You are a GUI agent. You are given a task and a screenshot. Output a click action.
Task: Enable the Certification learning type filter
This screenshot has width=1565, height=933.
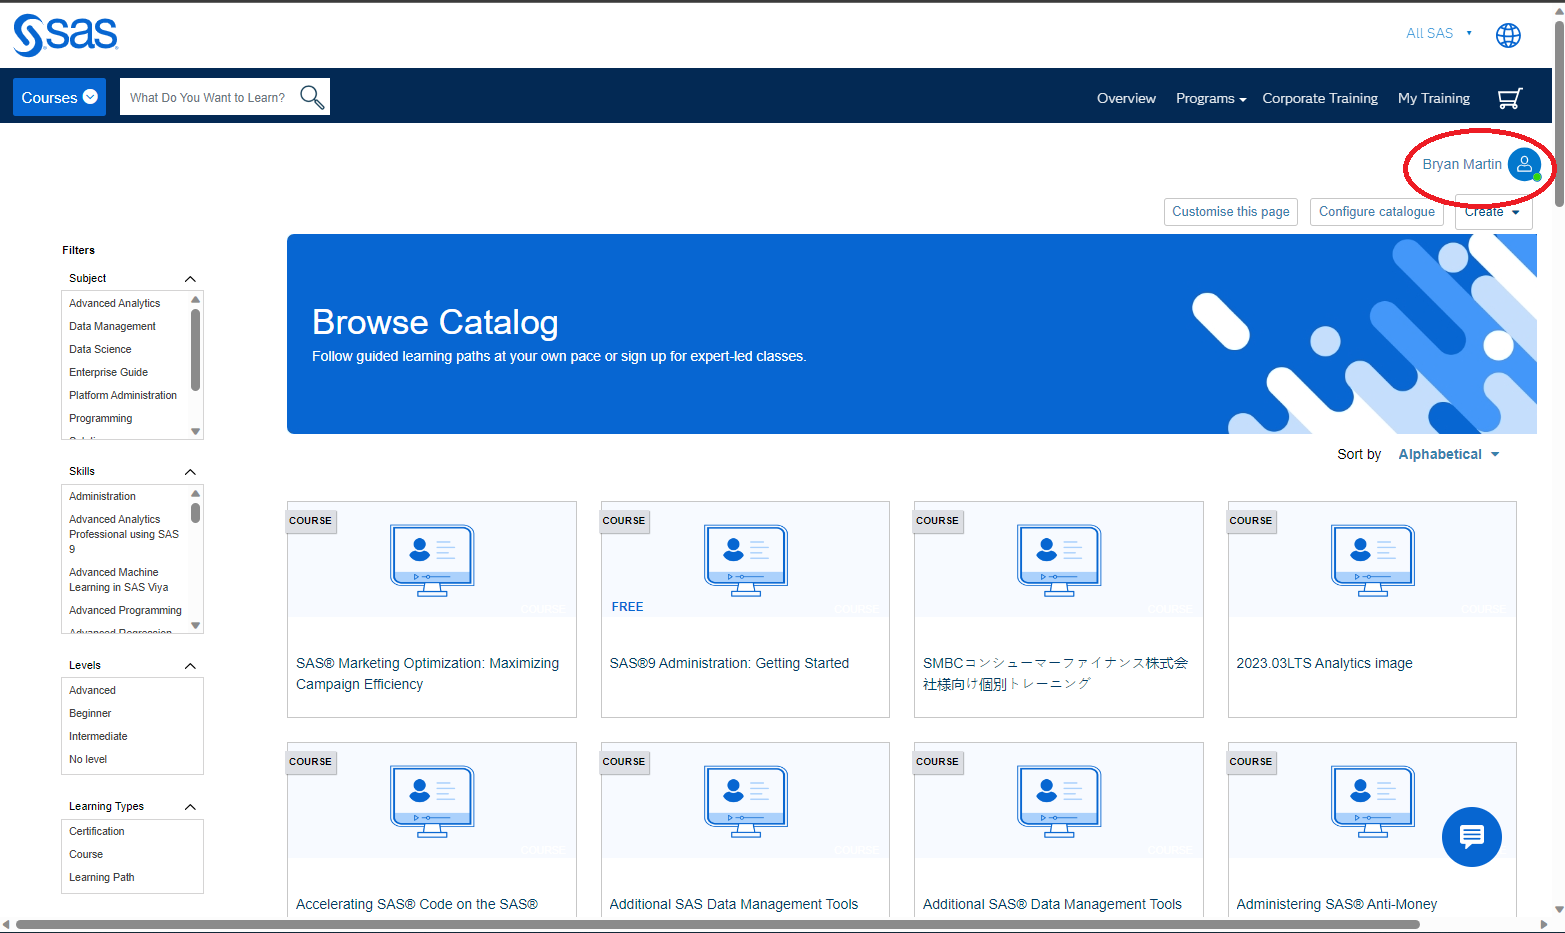pyautogui.click(x=96, y=831)
